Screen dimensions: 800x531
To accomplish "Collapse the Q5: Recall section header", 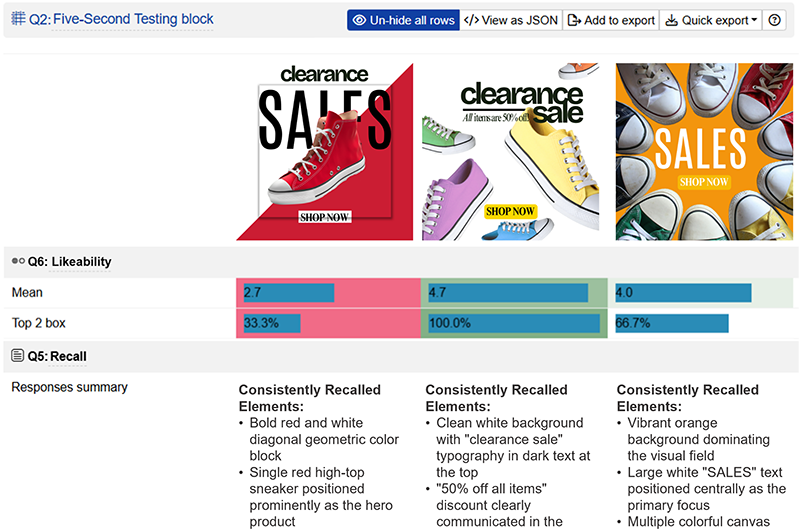I will pos(400,356).
